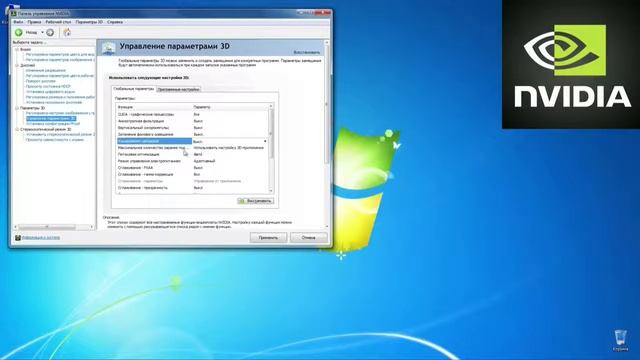Select the Вертикальный синхроимпульс row
Screen dimensions: 640x360
(193, 128)
